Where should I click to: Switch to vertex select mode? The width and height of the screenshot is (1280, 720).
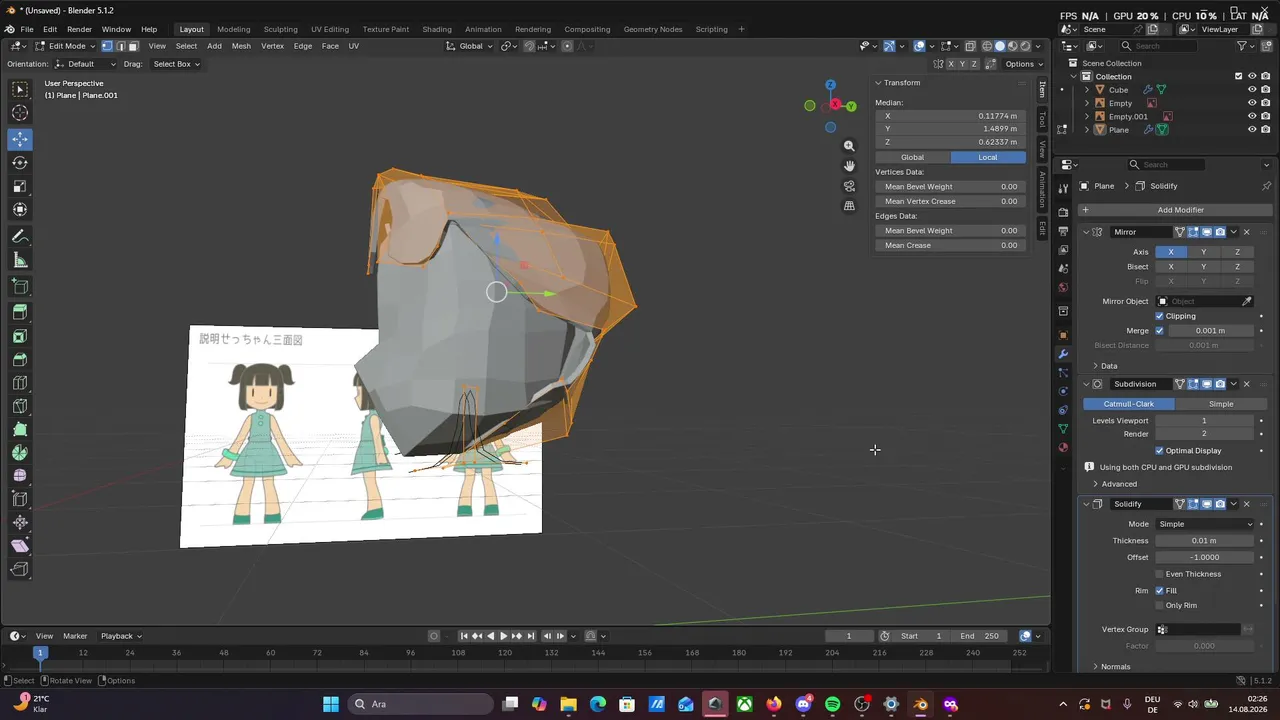point(107,46)
